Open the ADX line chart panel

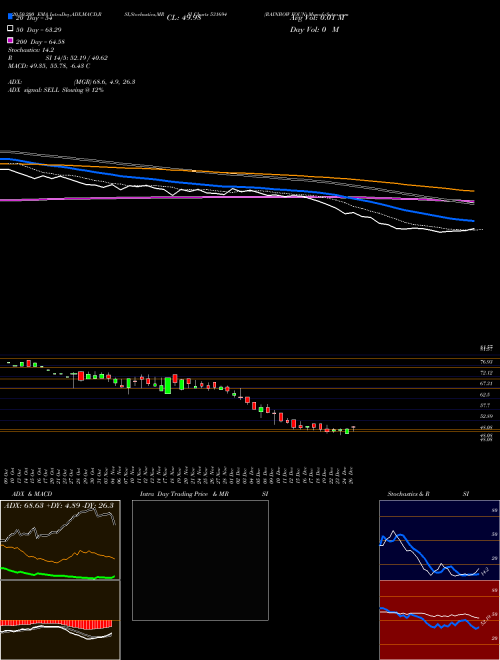(x=60, y=540)
